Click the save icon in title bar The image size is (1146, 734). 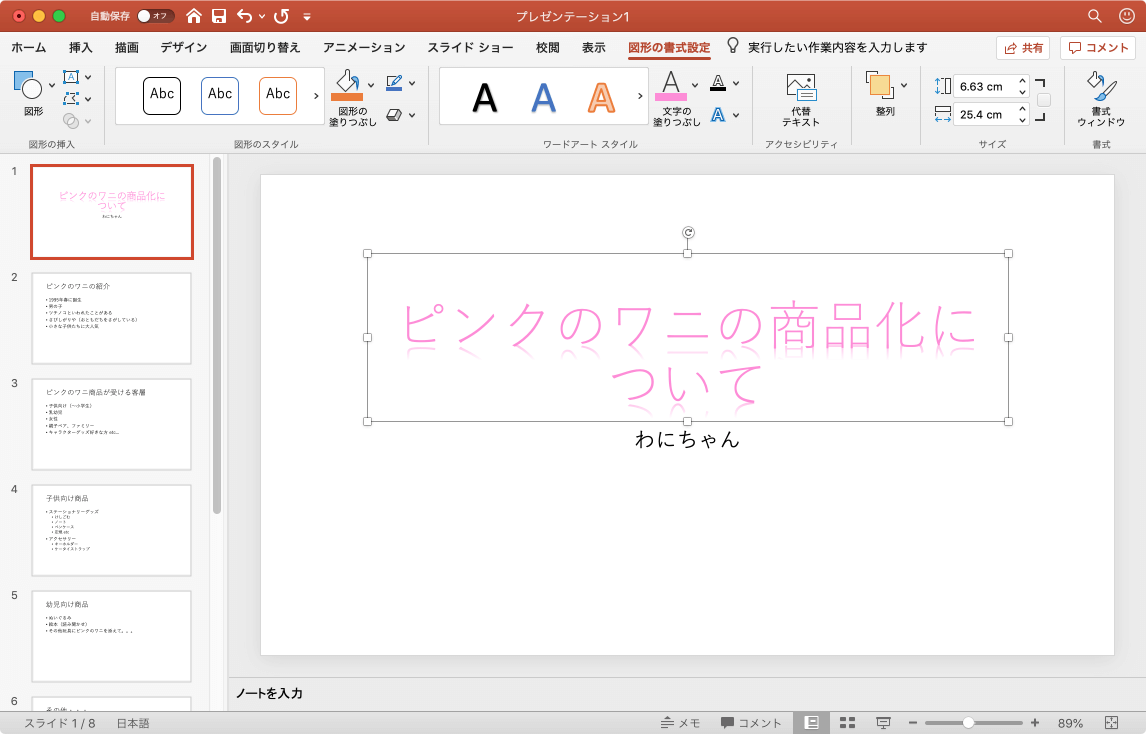[218, 16]
